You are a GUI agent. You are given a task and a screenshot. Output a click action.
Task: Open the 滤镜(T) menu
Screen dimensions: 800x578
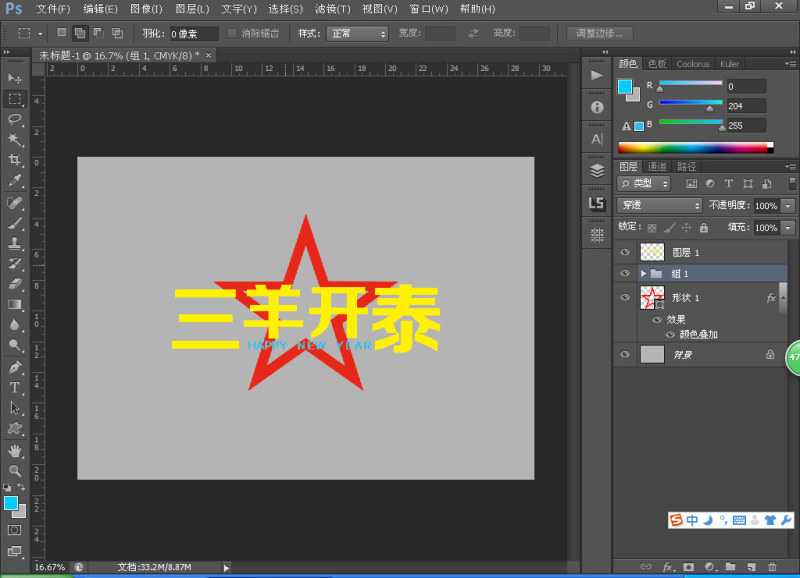pos(333,9)
